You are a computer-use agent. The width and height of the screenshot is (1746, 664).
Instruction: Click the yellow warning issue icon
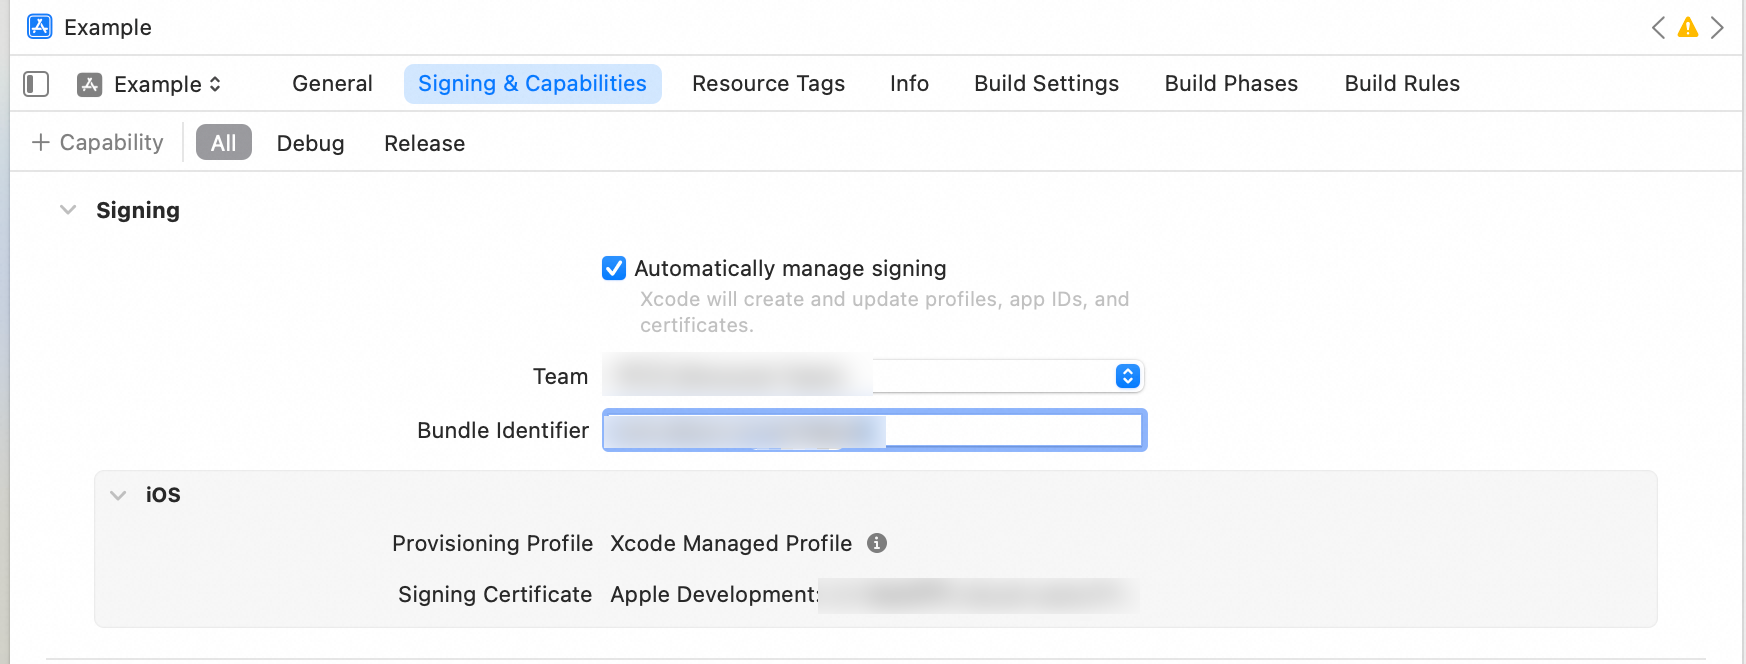coord(1688,27)
